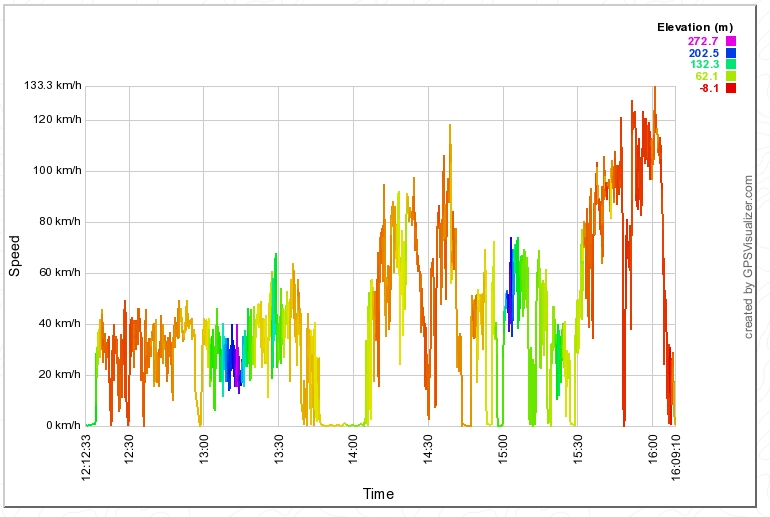Click the 16:09:10 end time label

pyautogui.click(x=676, y=456)
